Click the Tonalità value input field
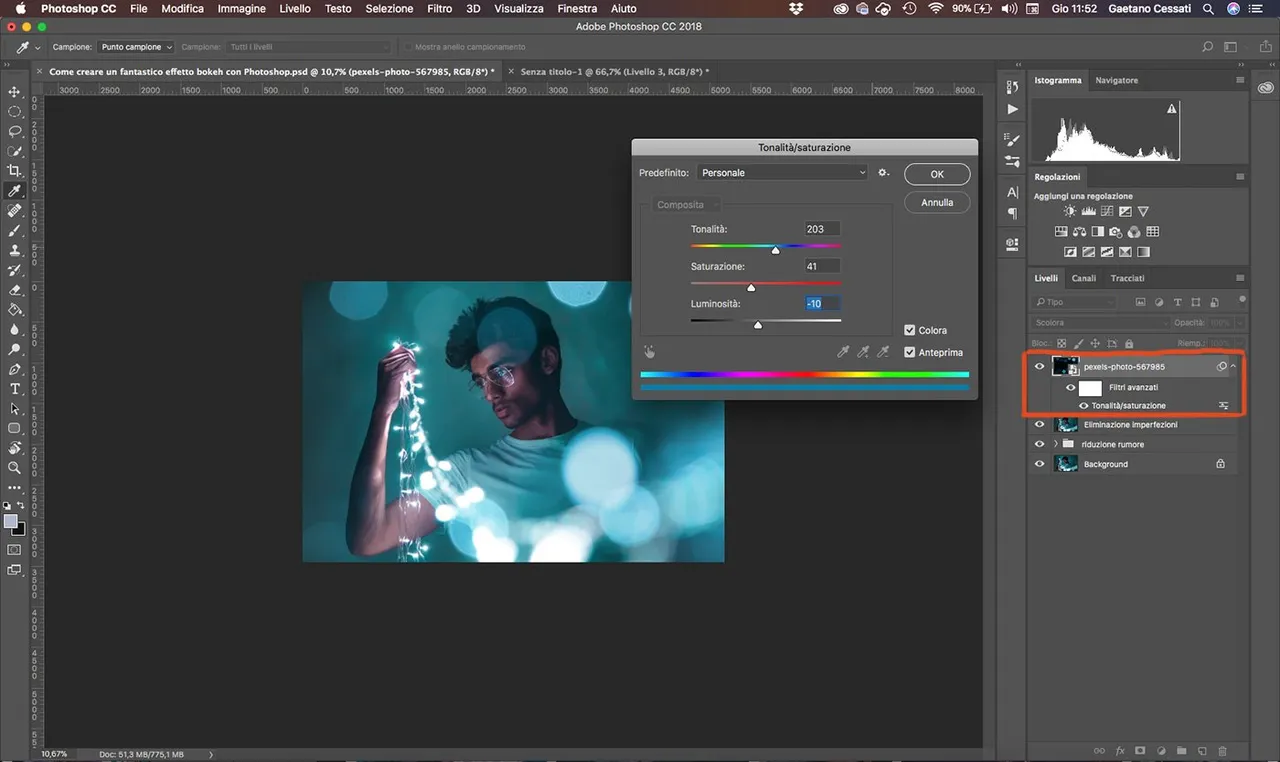Image resolution: width=1280 pixels, height=762 pixels. click(822, 229)
